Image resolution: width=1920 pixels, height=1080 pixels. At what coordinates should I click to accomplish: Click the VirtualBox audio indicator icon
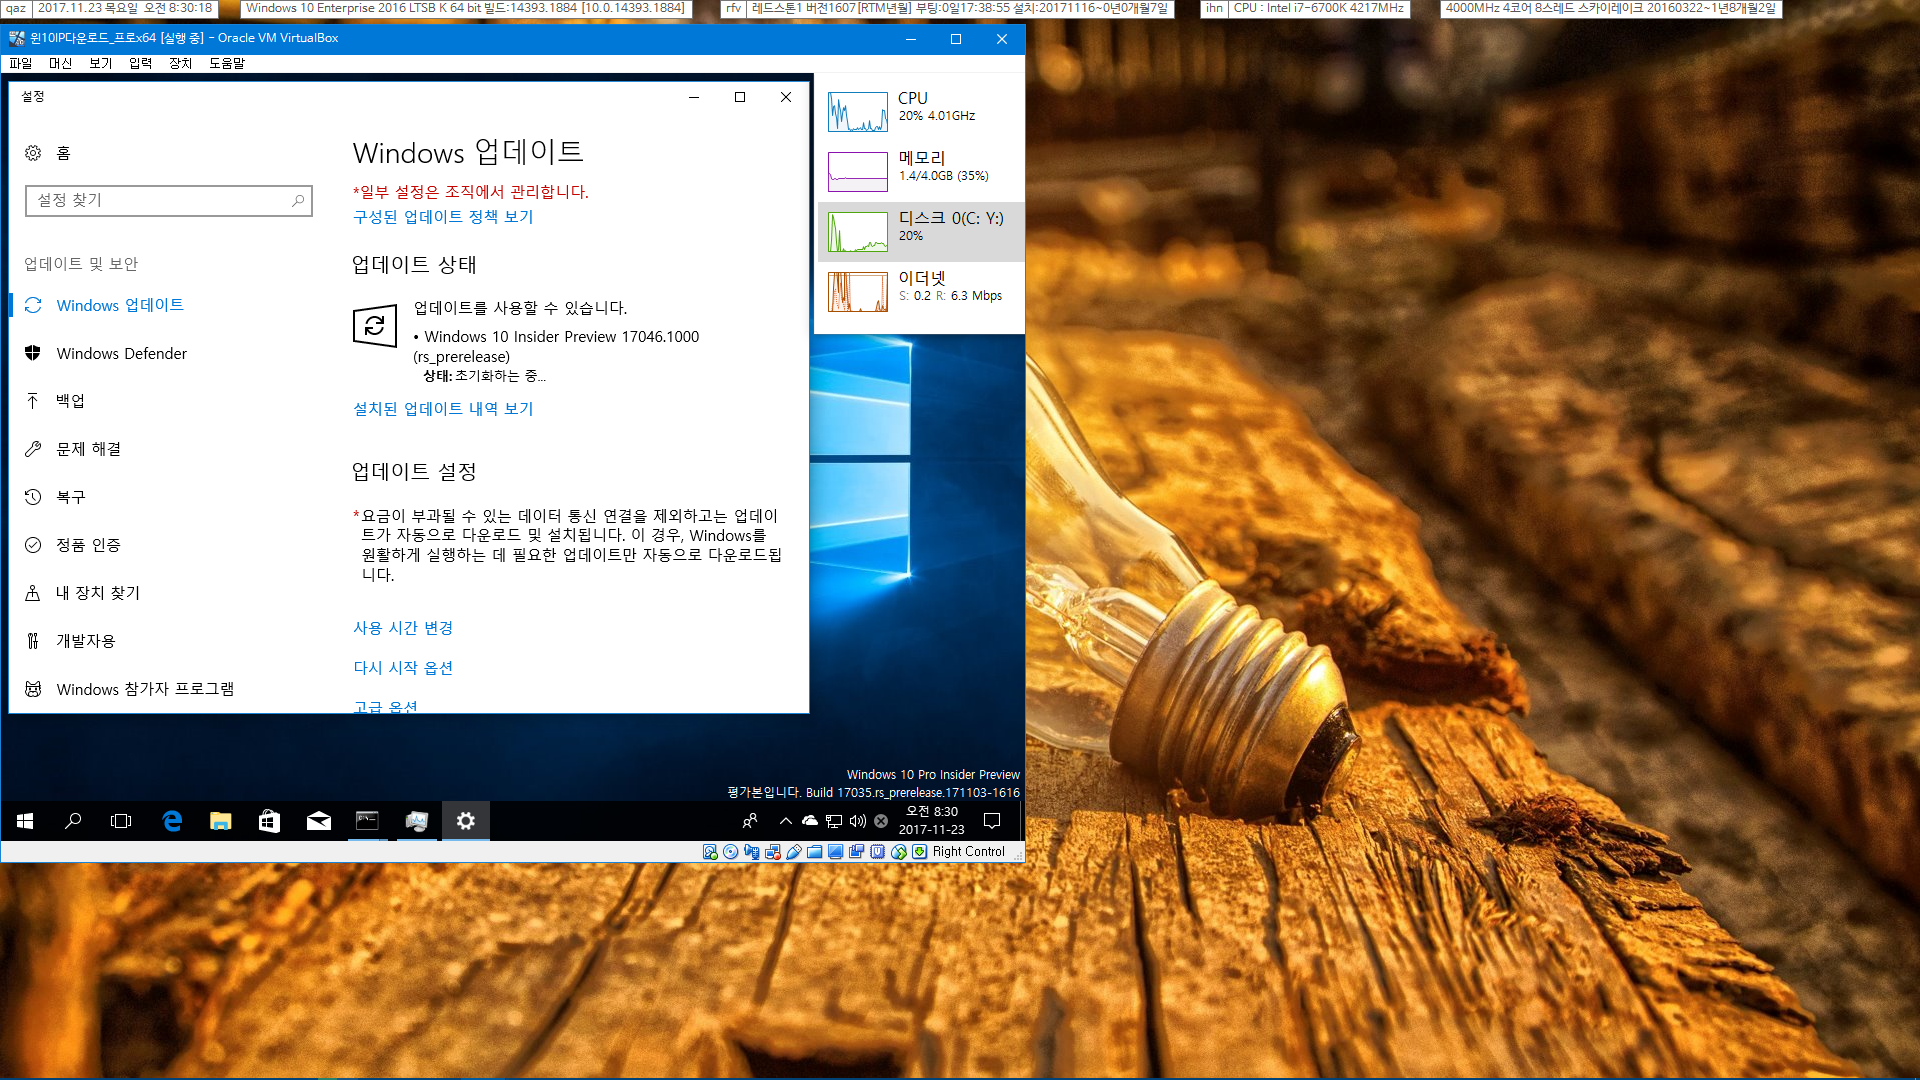(x=752, y=852)
